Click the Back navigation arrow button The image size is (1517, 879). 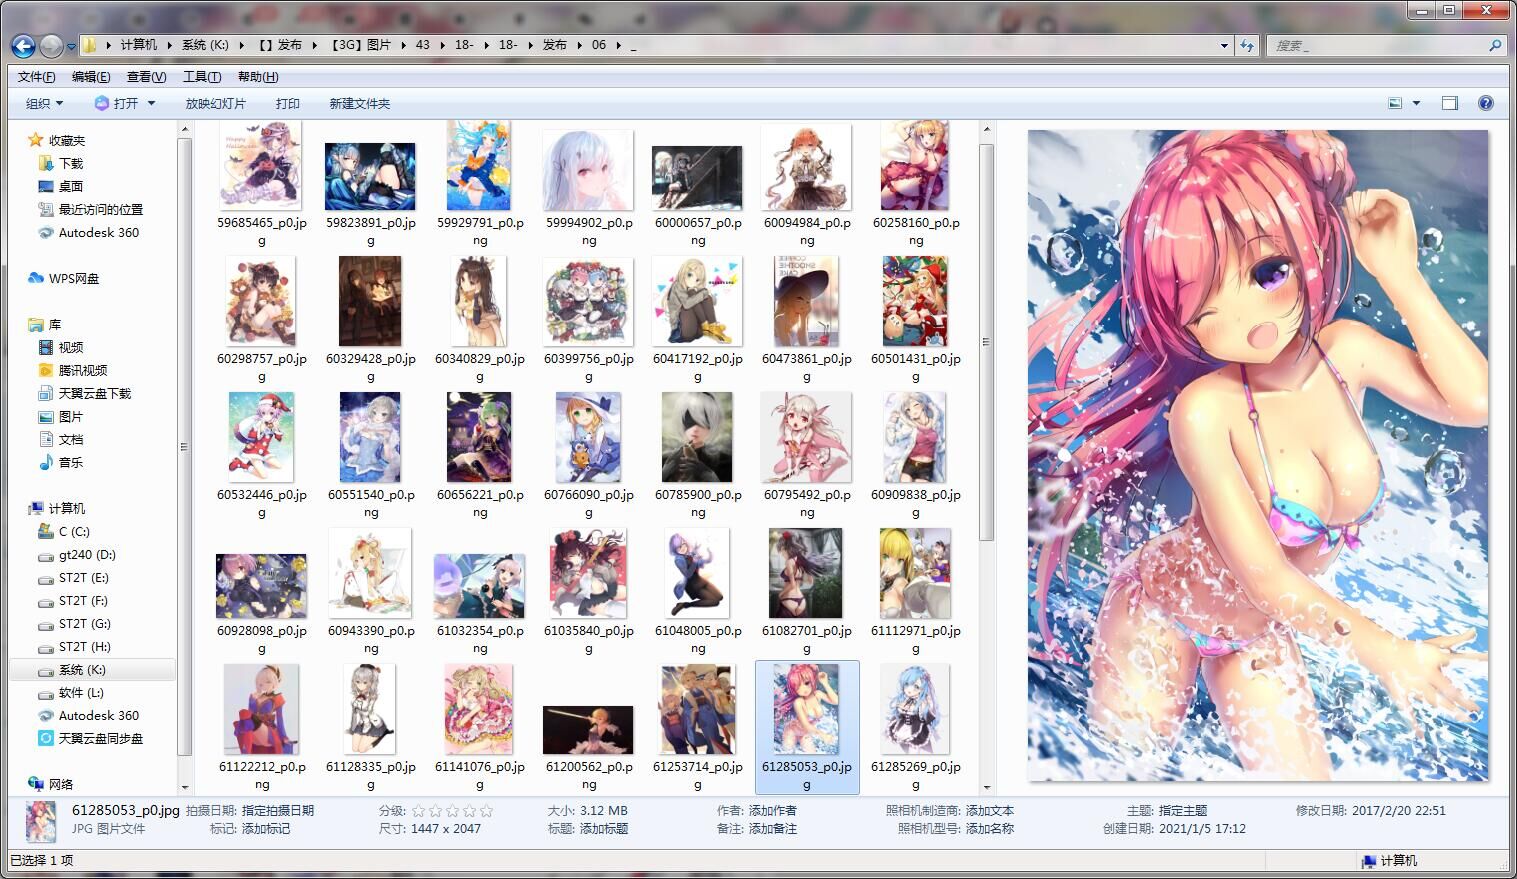23,45
